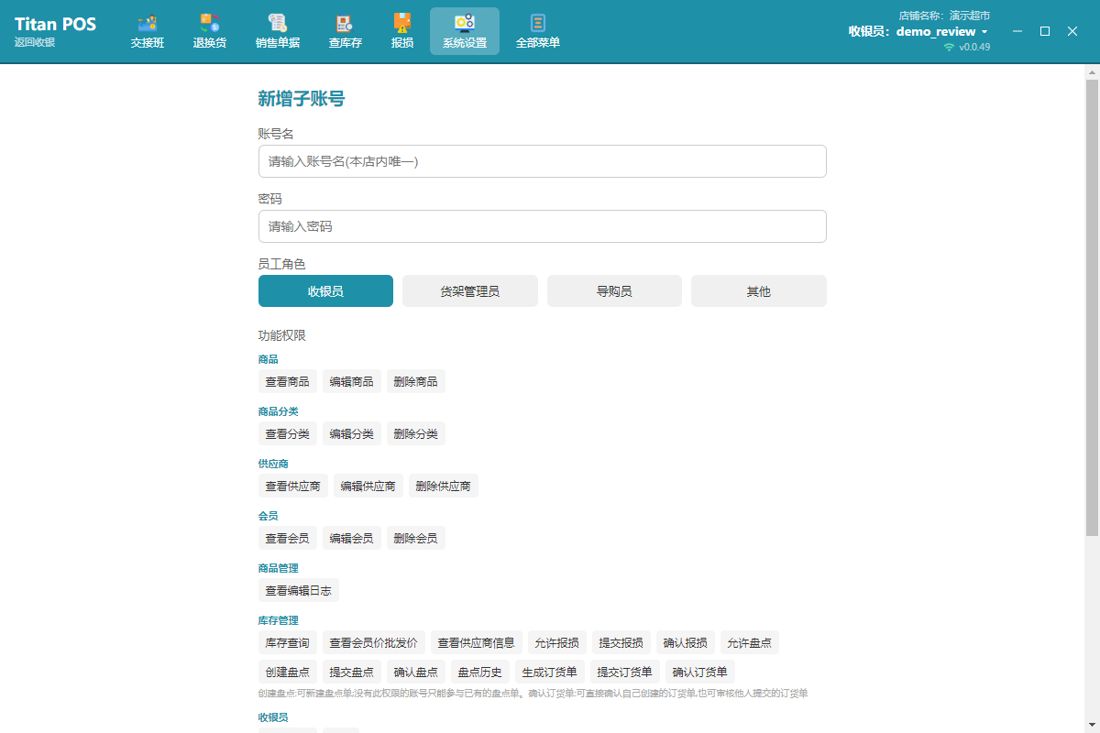The width and height of the screenshot is (1100, 733).
Task: Toggle the 创建盘点 permission
Action: pyautogui.click(x=287, y=672)
